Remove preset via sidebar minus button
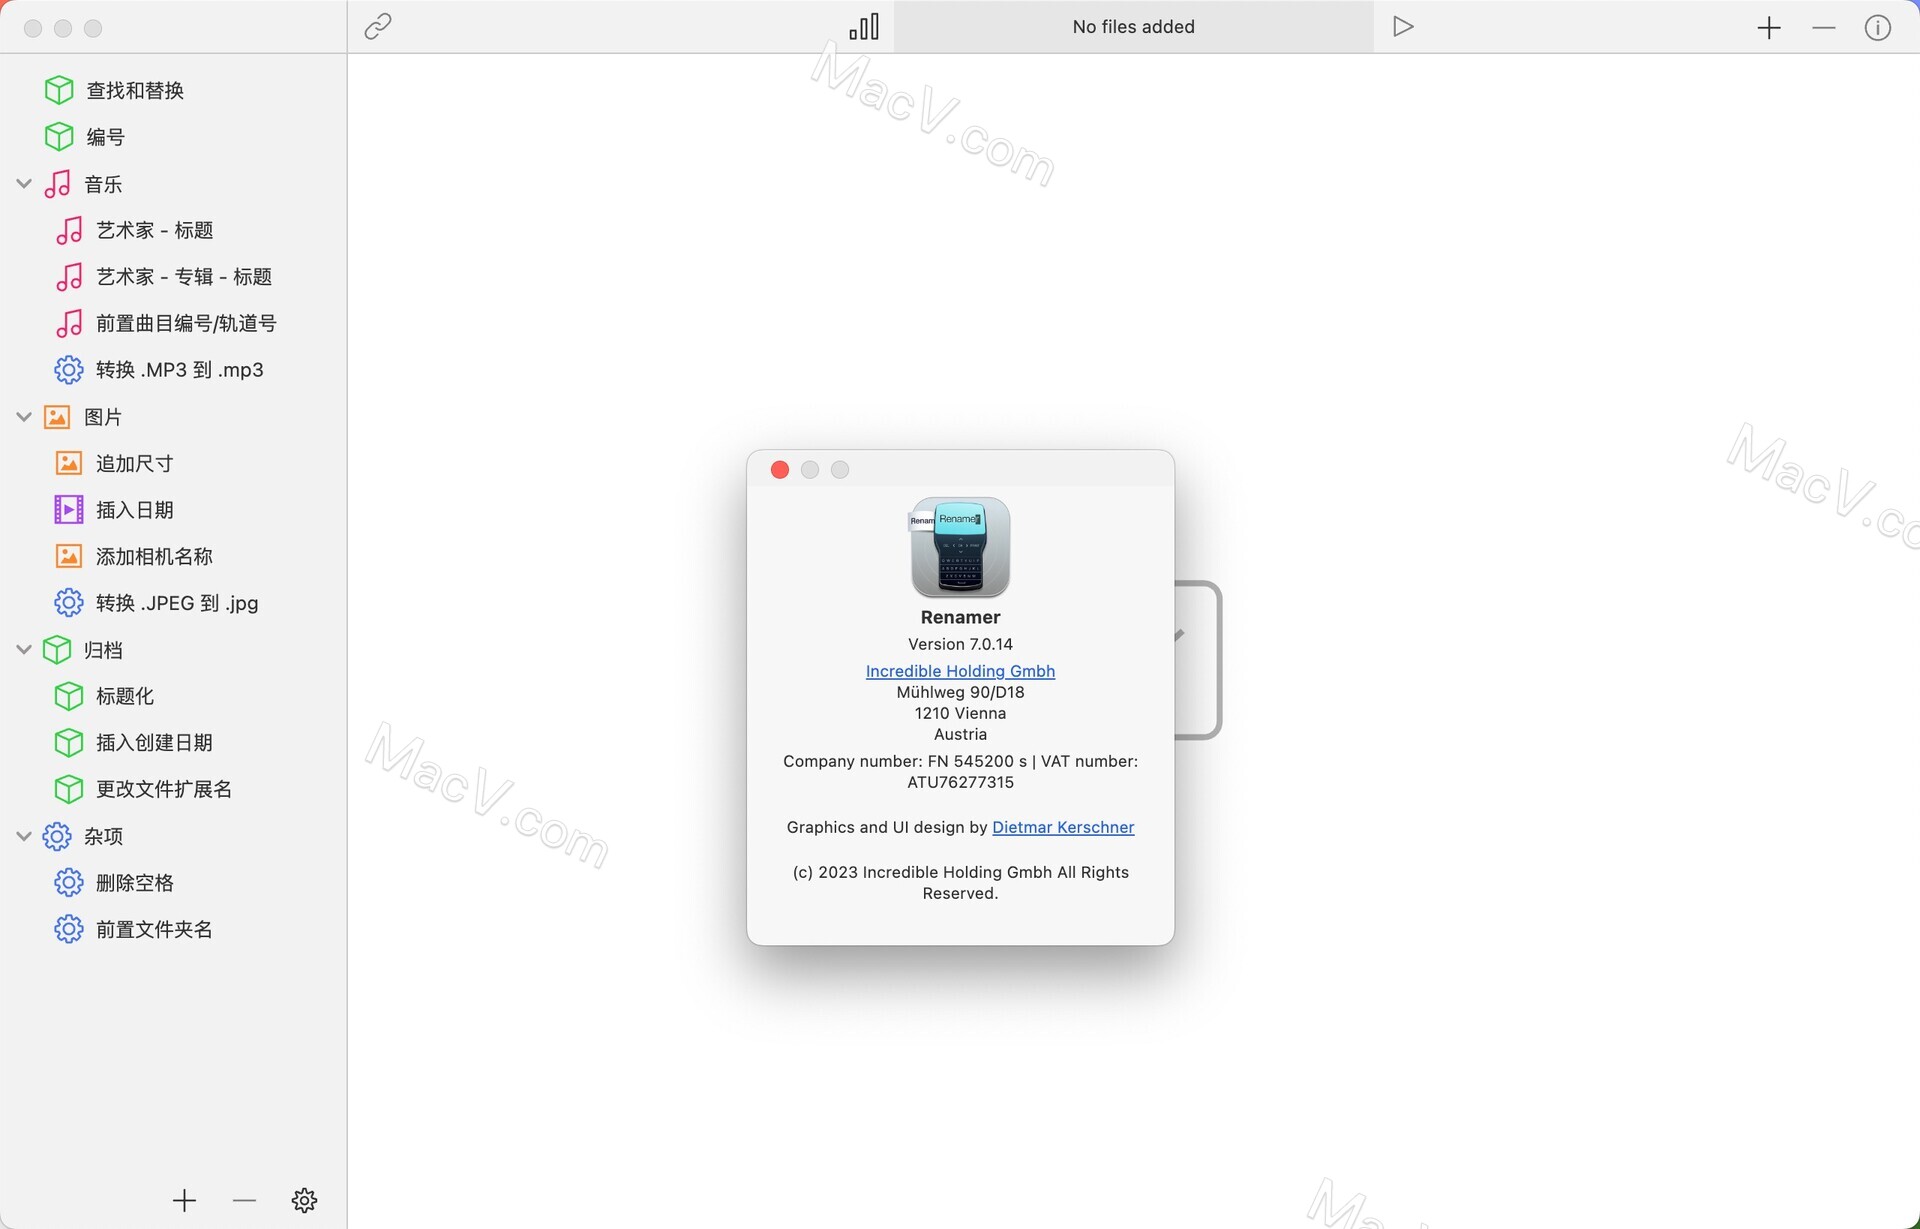The height and width of the screenshot is (1229, 1920). (x=244, y=1200)
